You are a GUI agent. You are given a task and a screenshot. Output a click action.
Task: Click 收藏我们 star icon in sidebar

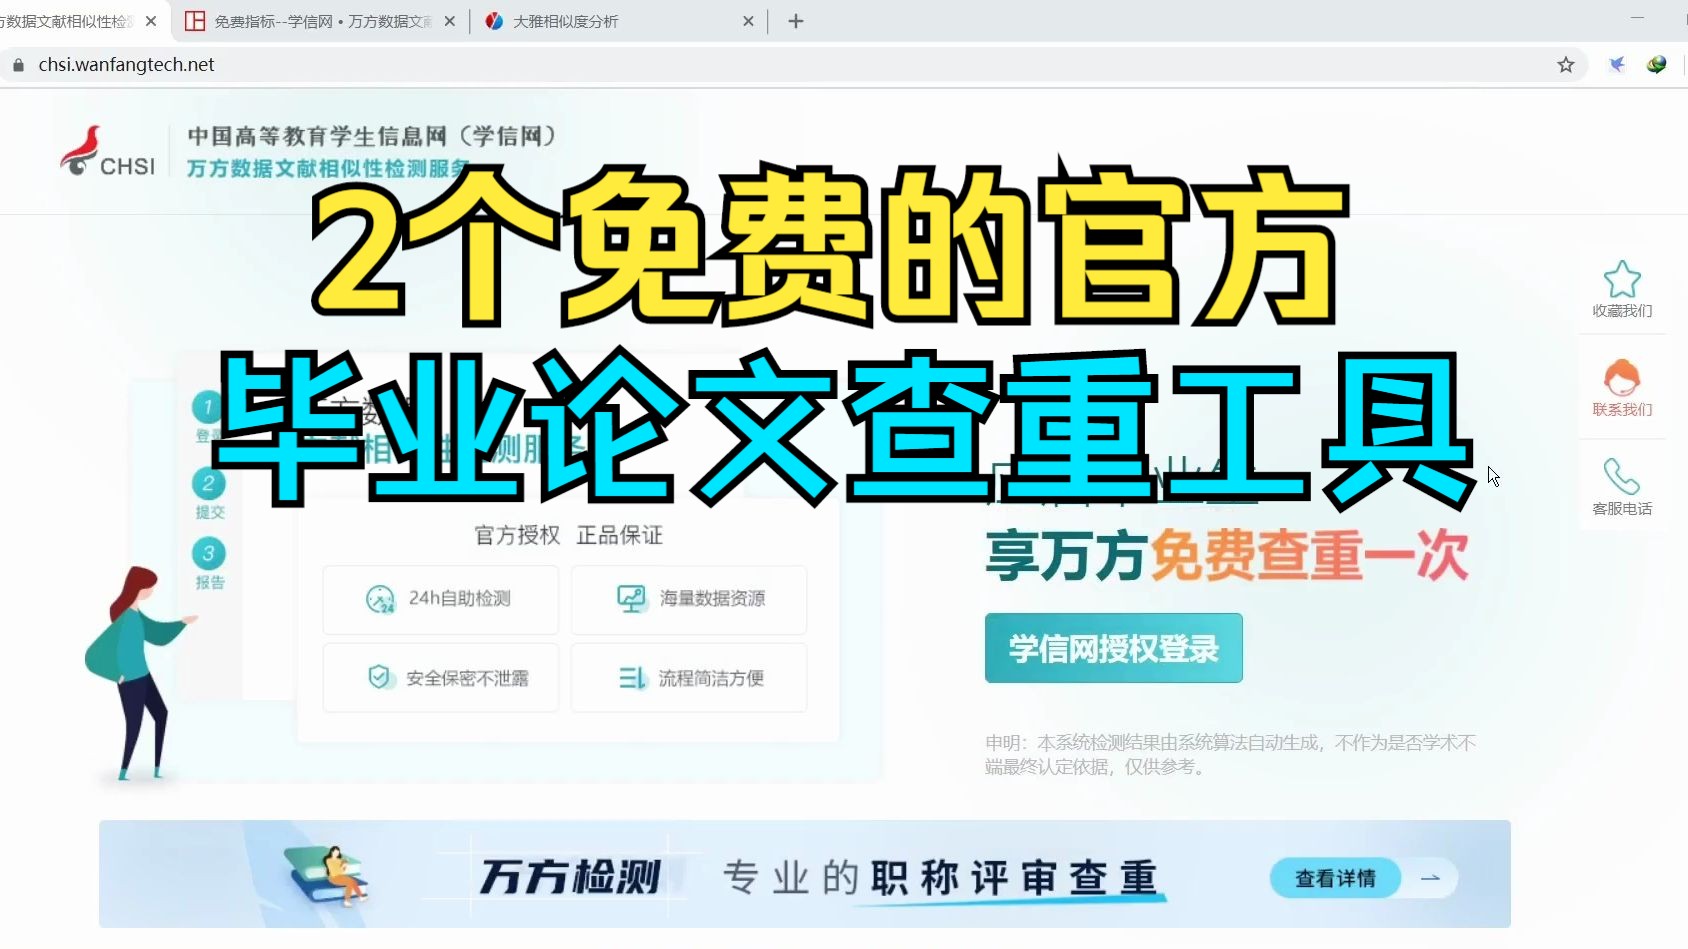(1622, 279)
